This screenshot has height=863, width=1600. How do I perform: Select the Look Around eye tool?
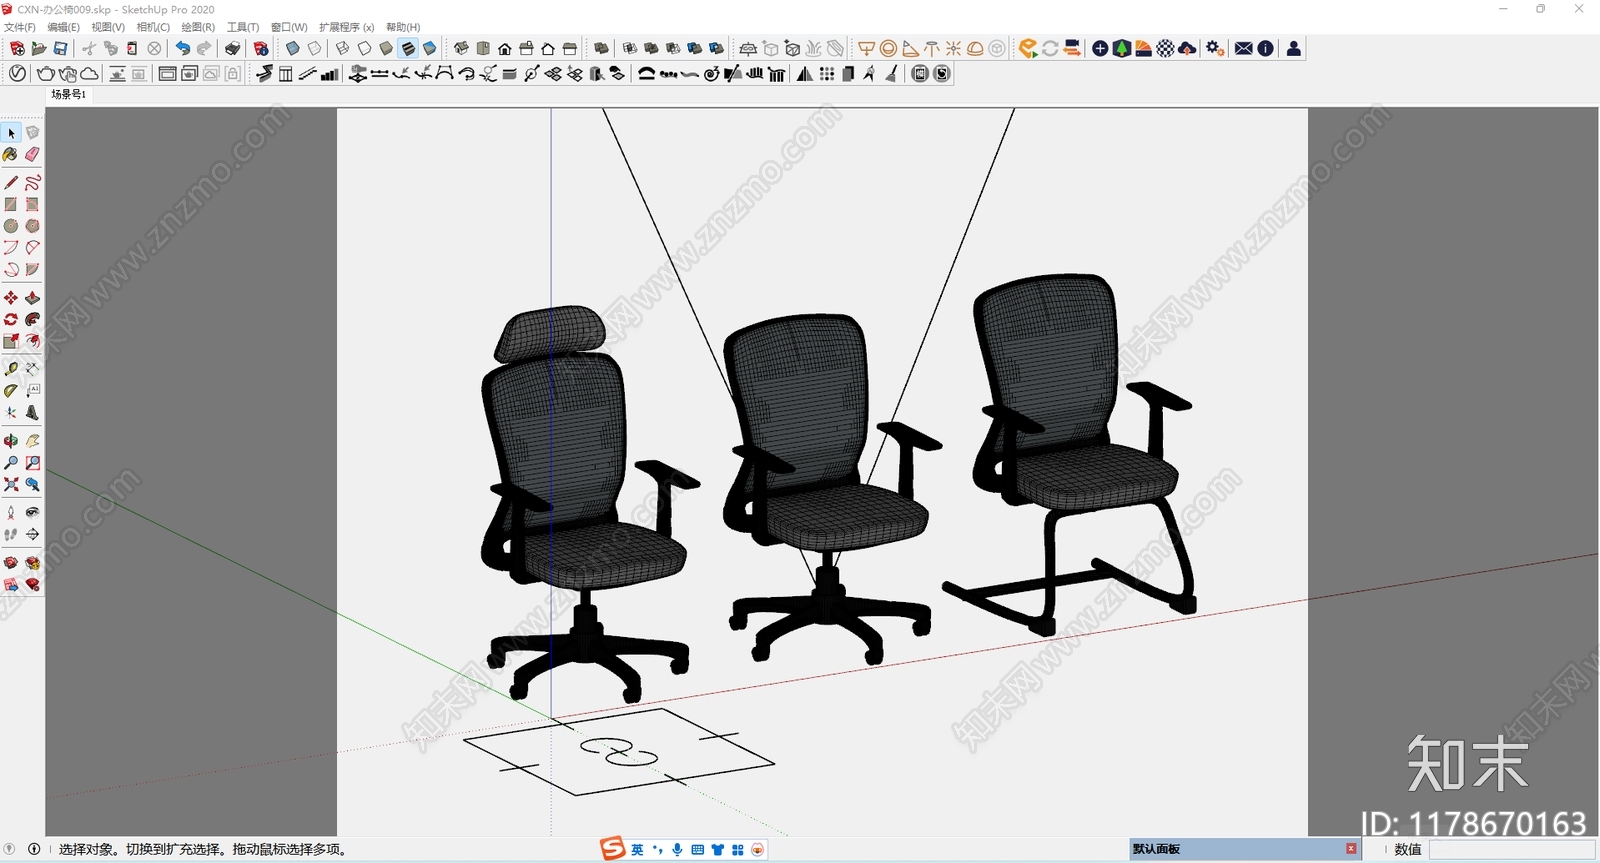(x=32, y=512)
